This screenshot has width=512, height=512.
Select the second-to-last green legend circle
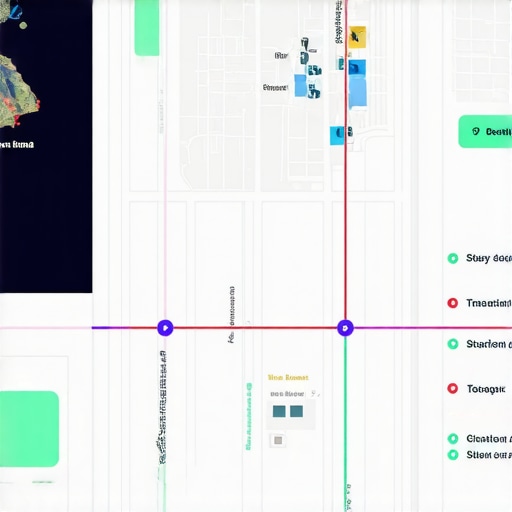(x=453, y=438)
